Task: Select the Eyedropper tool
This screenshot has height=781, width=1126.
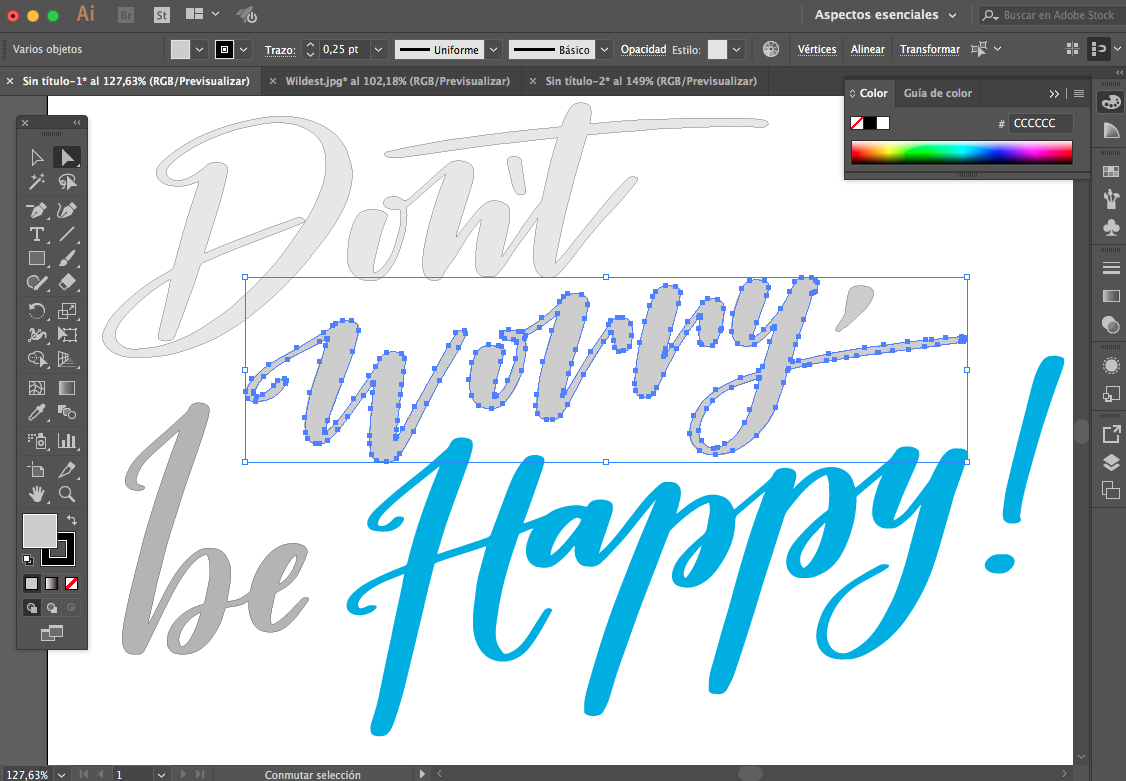Action: click(37, 412)
